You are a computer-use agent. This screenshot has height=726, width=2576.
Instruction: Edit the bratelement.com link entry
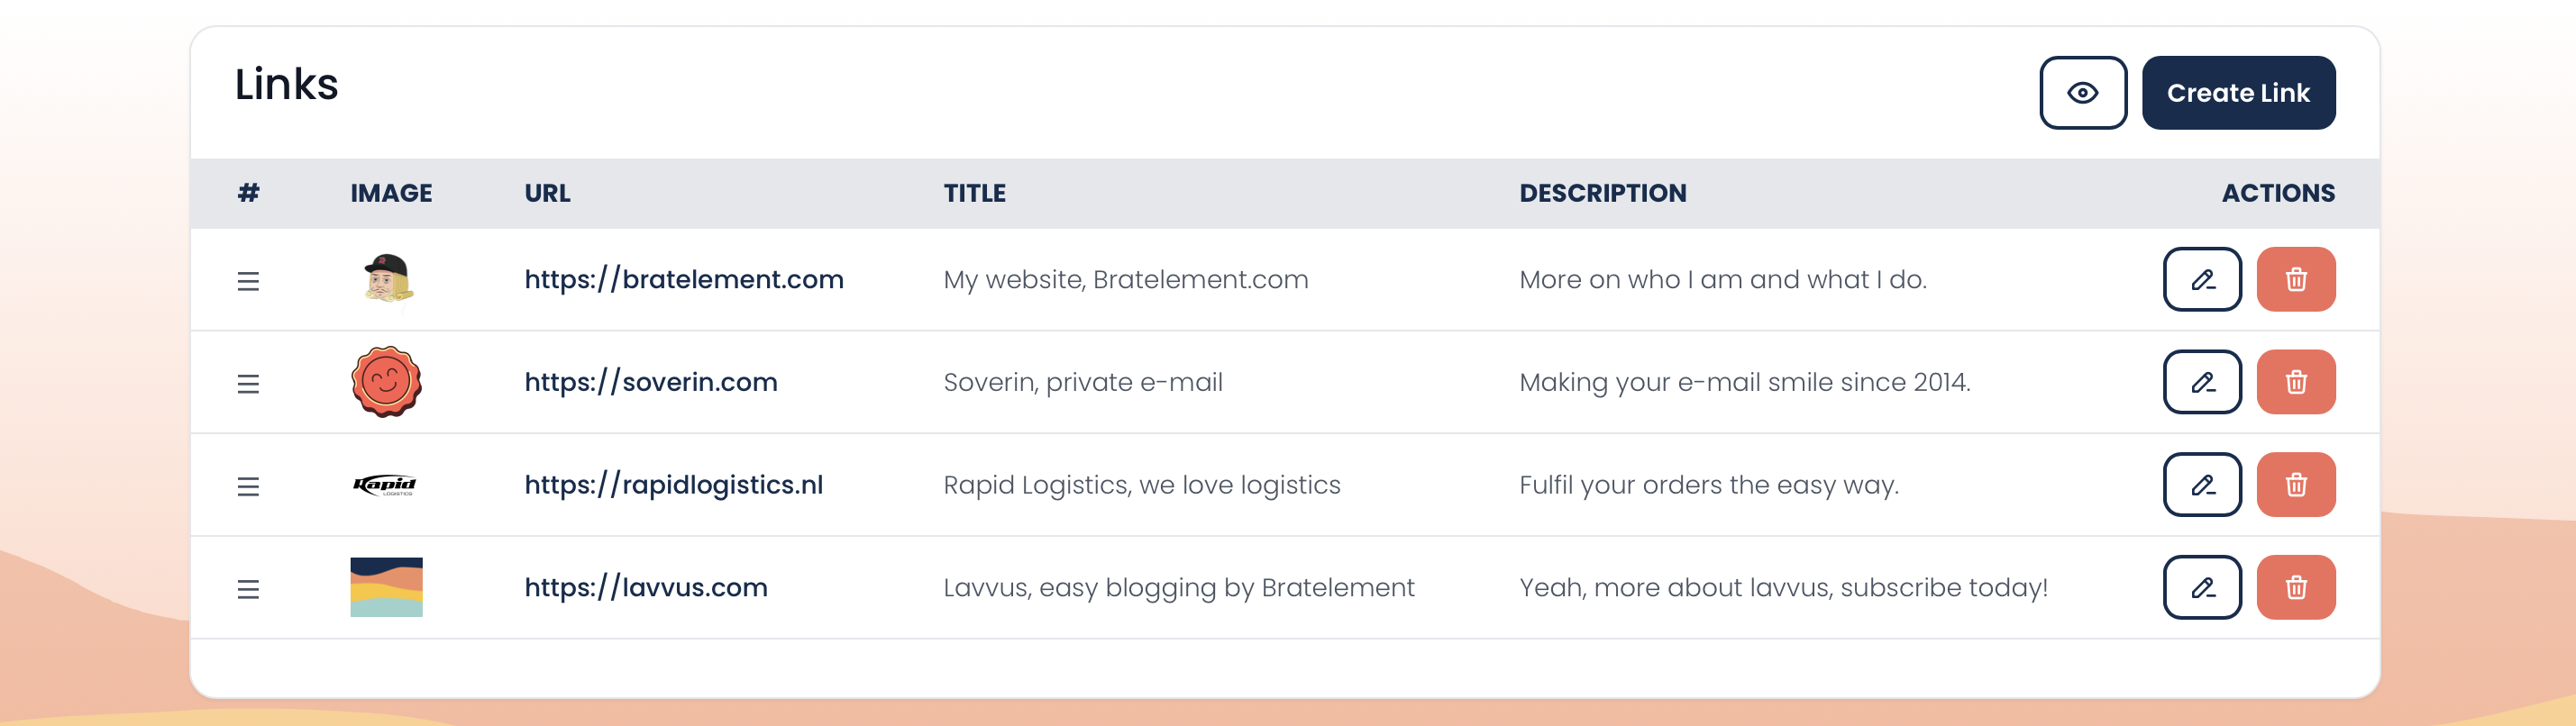(x=2203, y=280)
